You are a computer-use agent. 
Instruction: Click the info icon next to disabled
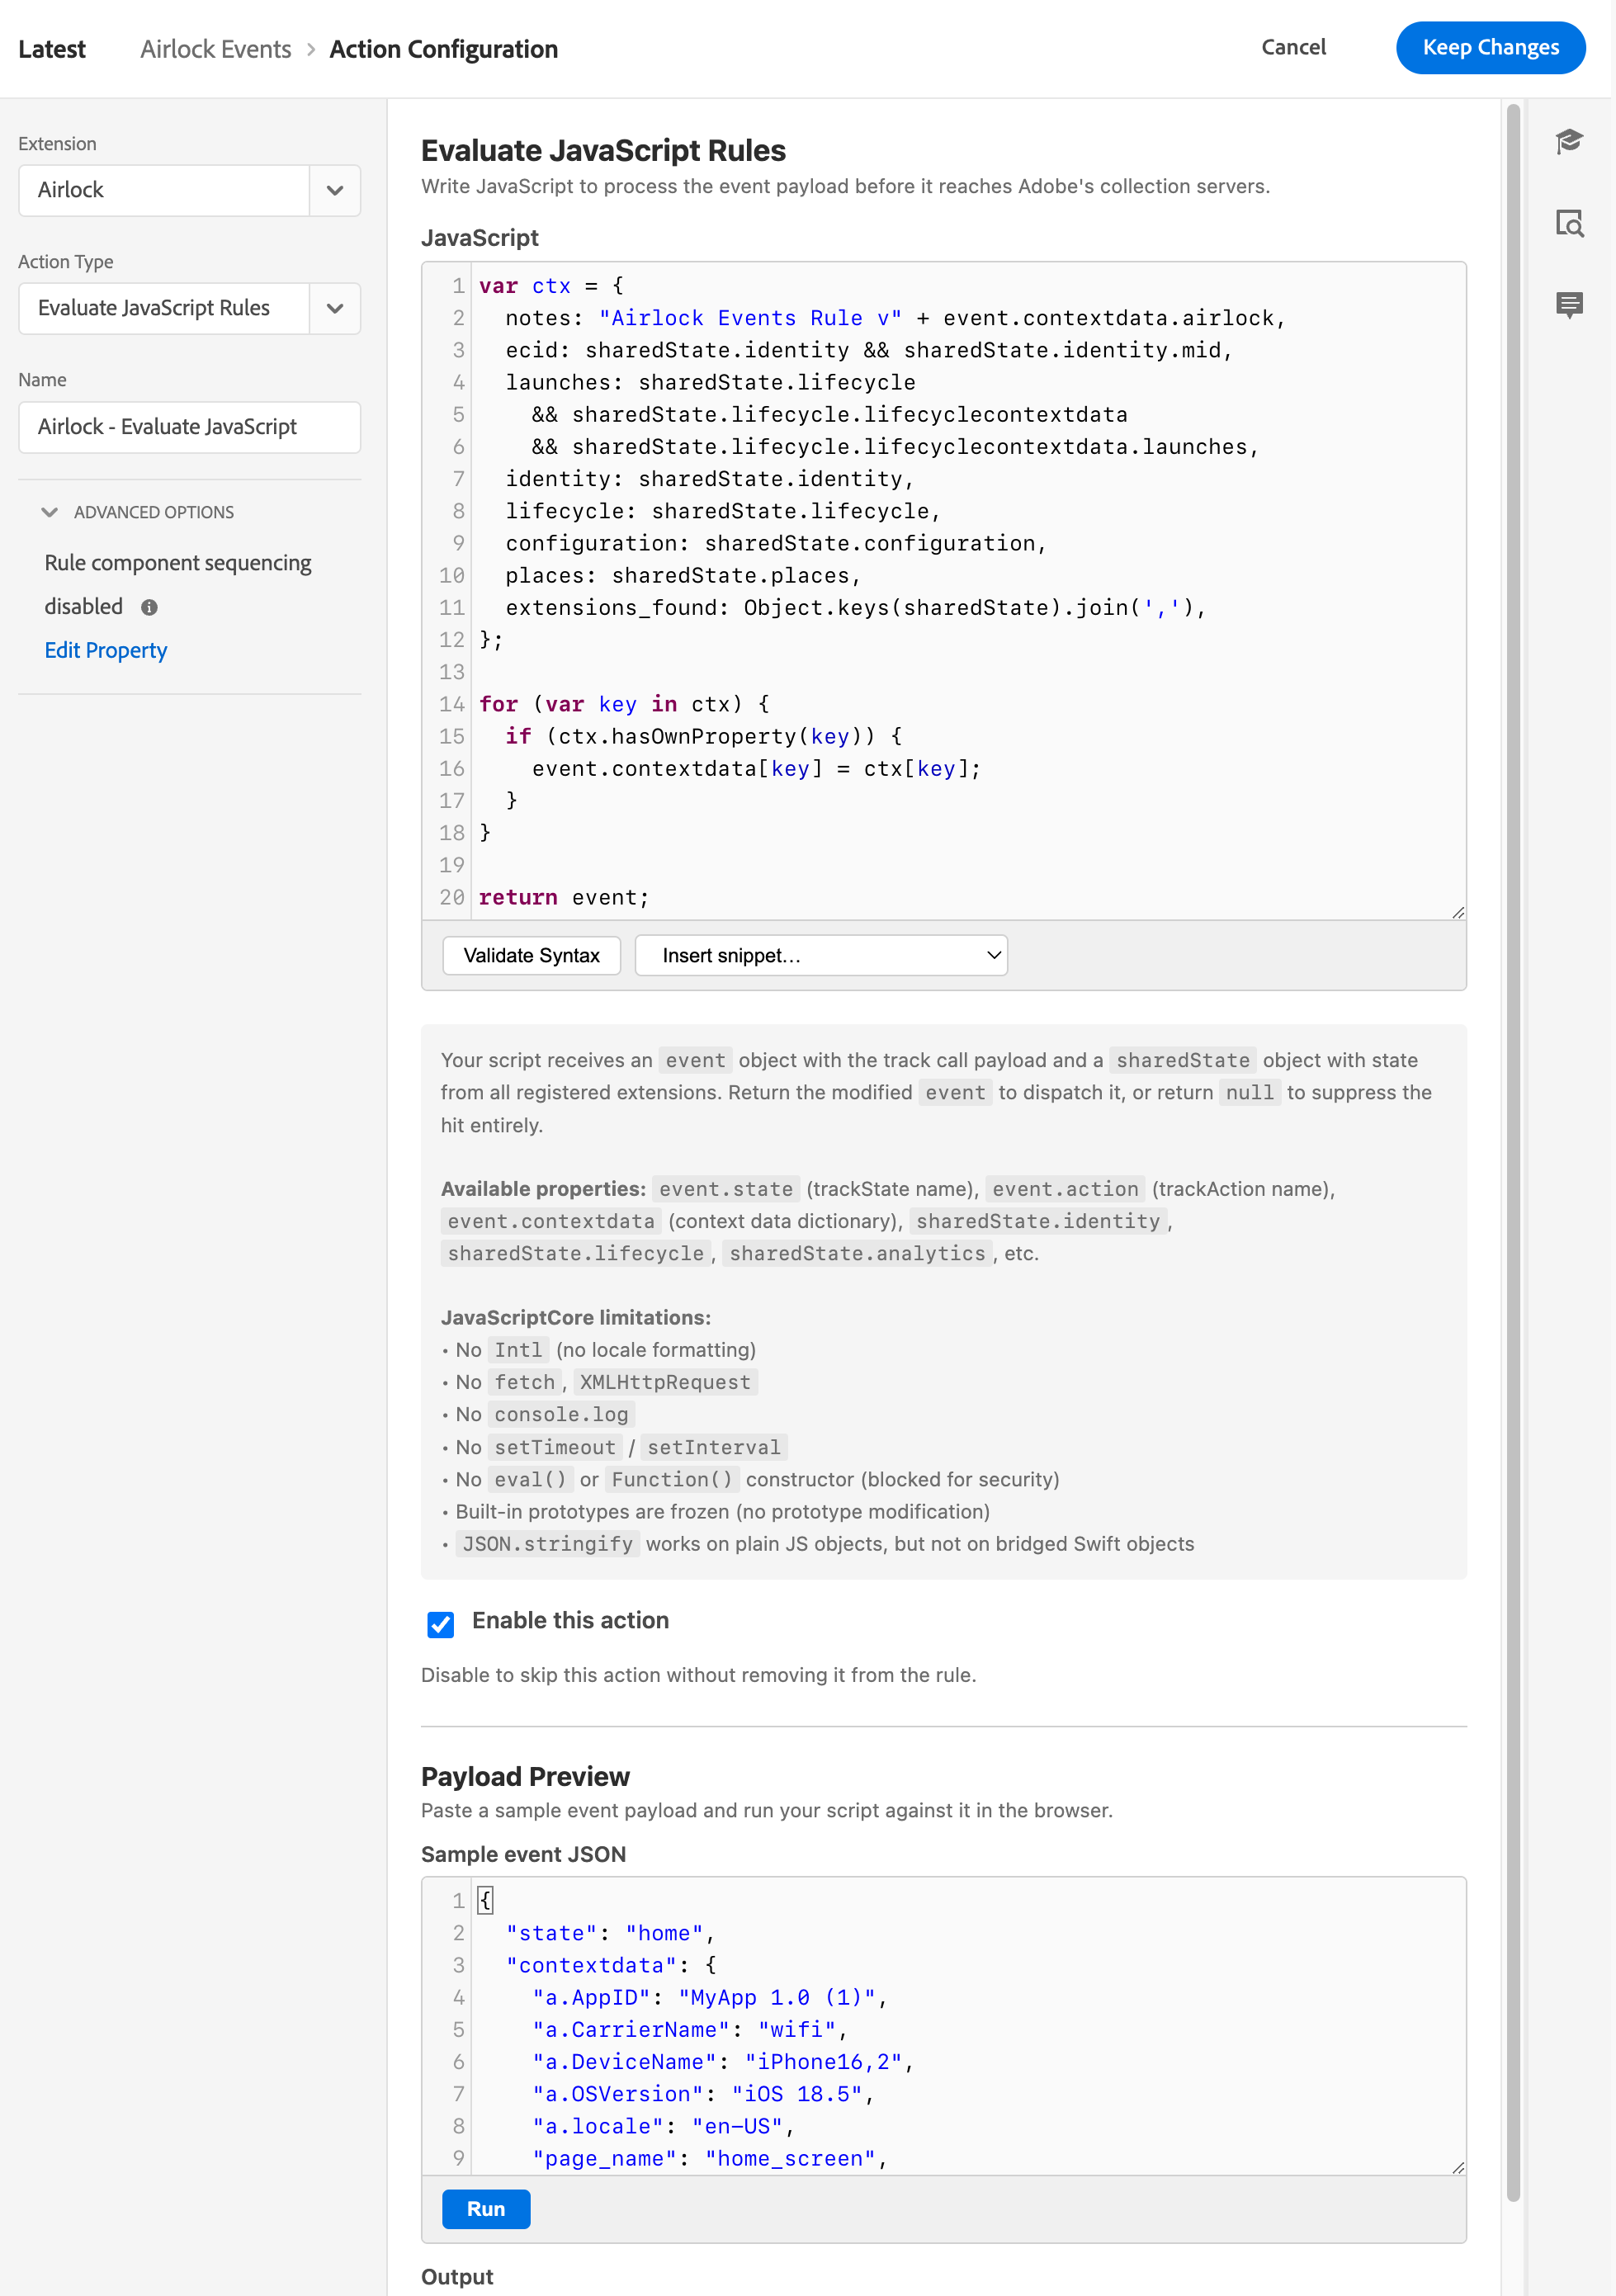tap(149, 607)
